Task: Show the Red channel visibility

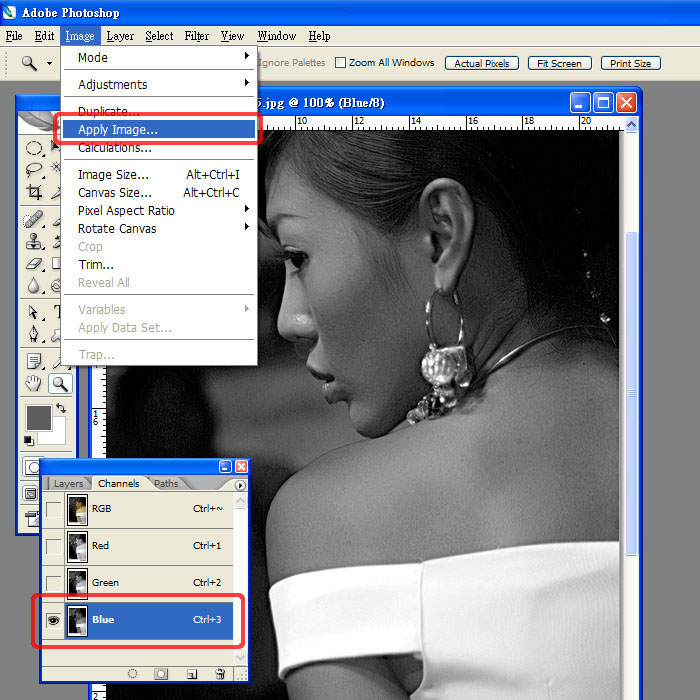Action: pos(53,546)
